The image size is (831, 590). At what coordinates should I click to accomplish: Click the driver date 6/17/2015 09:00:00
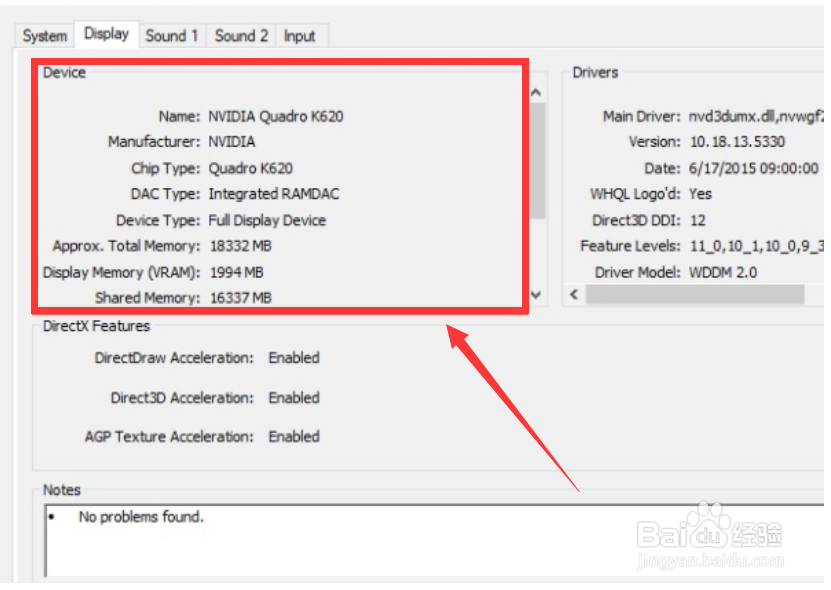point(754,168)
